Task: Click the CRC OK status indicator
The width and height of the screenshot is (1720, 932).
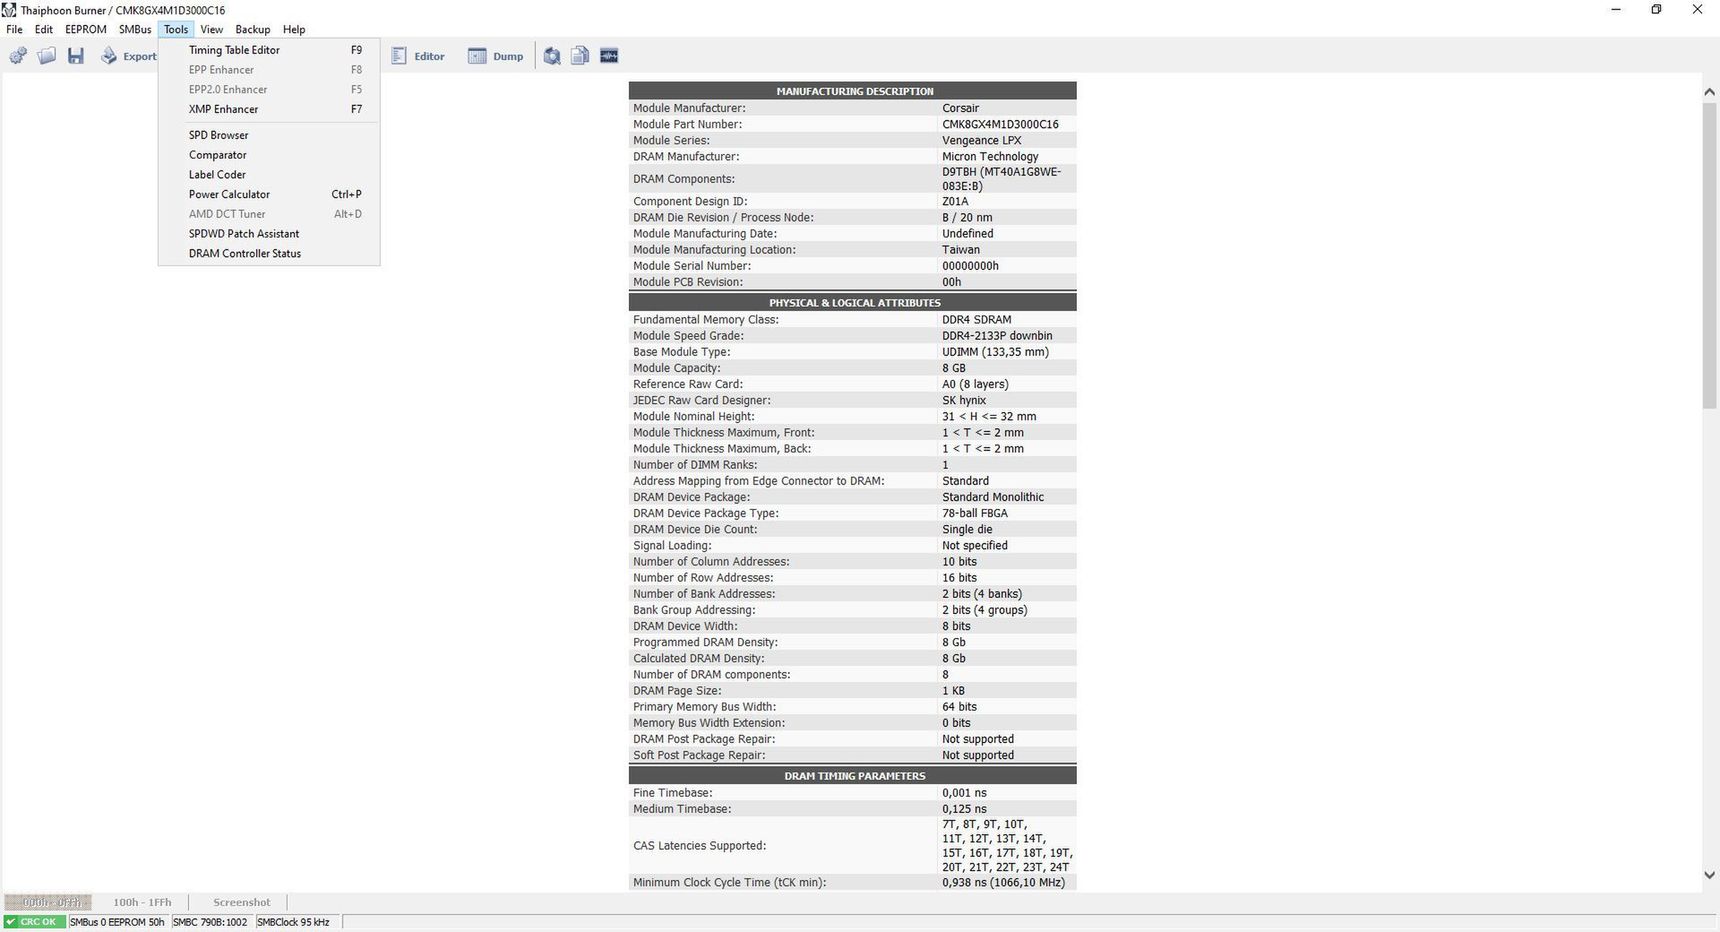Action: pos(34,922)
